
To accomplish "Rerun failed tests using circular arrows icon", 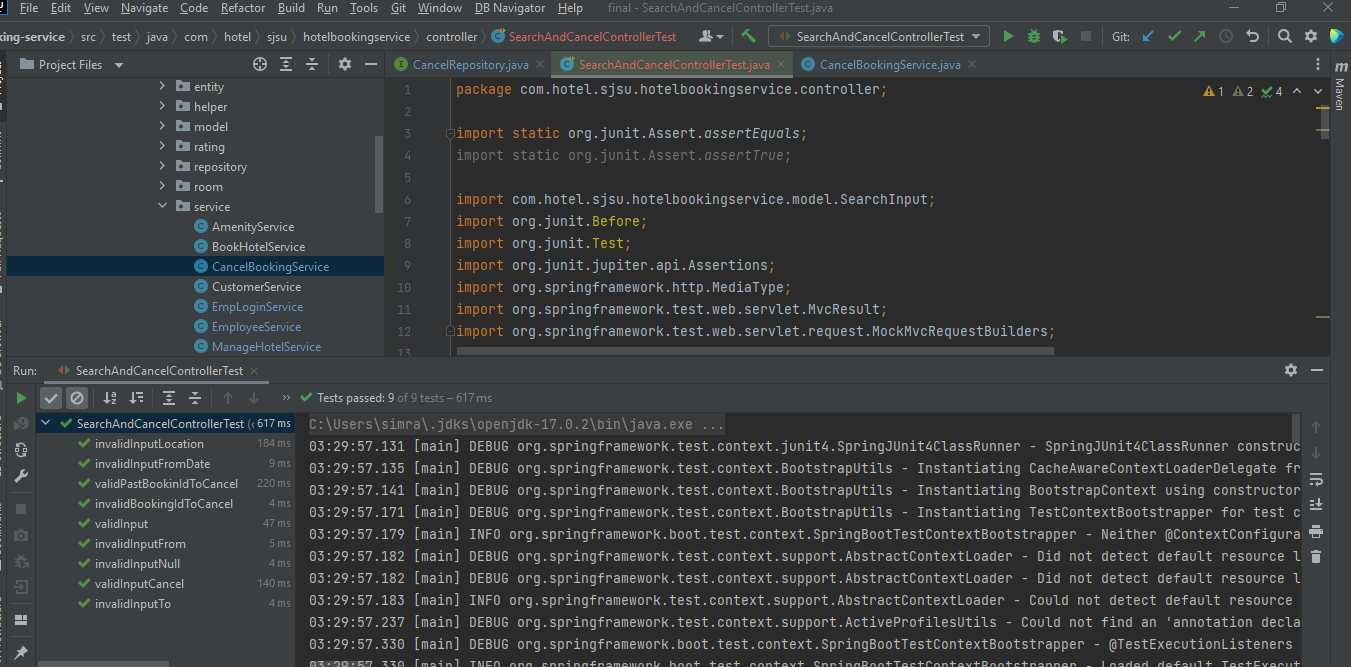I will tap(20, 449).
